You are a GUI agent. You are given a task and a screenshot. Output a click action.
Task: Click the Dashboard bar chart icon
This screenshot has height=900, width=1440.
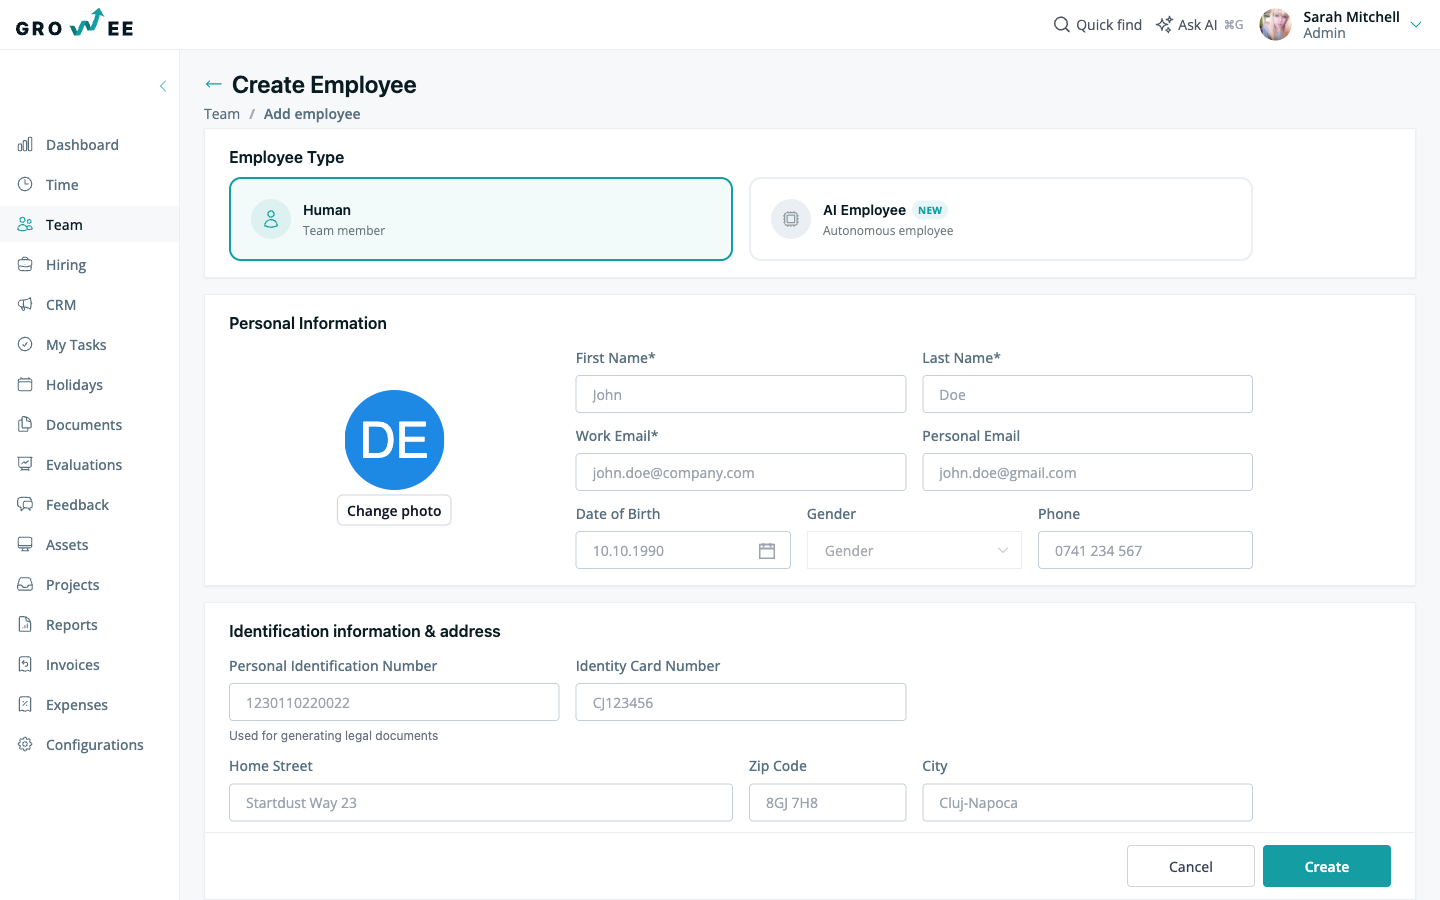coord(25,145)
